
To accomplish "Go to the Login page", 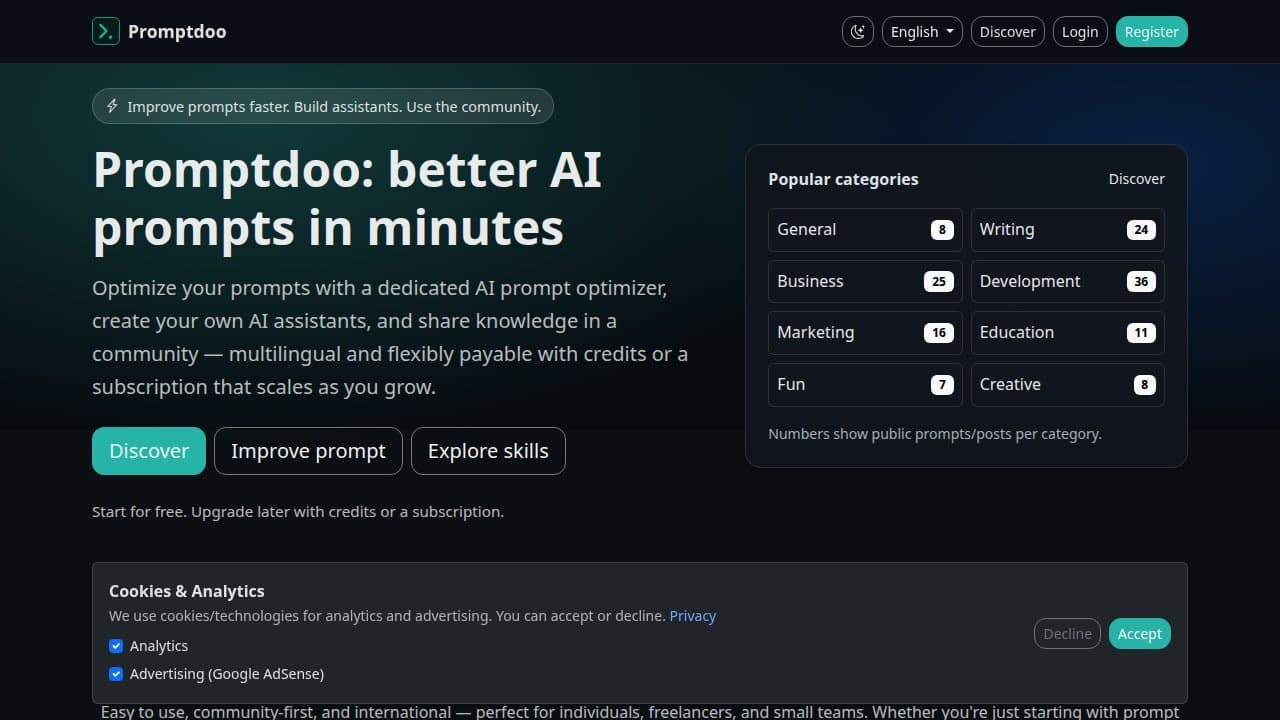I will coord(1080,32).
